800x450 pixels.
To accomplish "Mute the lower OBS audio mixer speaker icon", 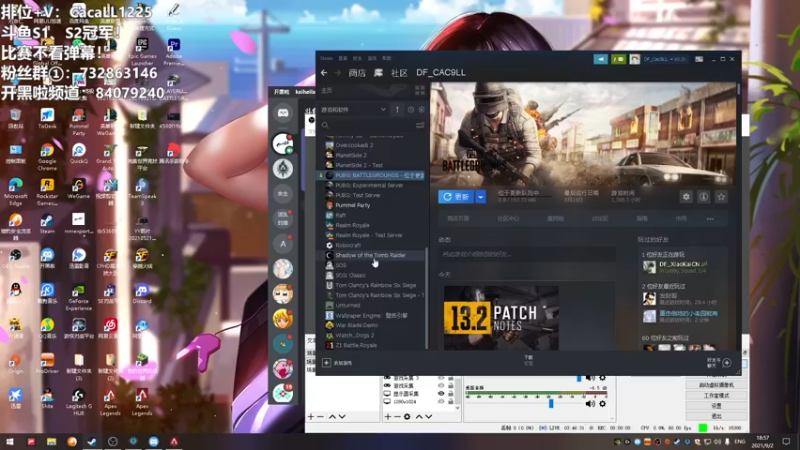I will pos(590,404).
